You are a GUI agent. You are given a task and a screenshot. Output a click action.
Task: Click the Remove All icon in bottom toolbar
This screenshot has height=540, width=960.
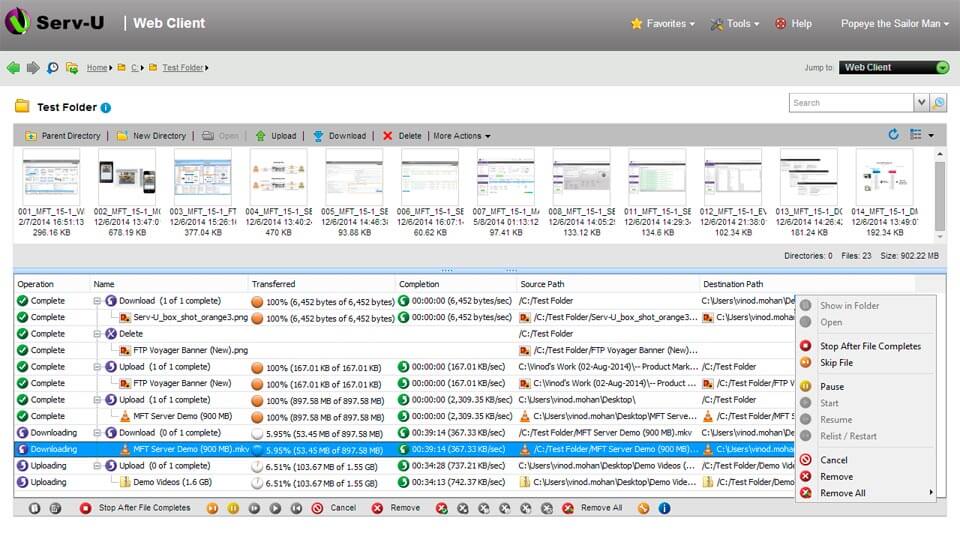click(568, 508)
